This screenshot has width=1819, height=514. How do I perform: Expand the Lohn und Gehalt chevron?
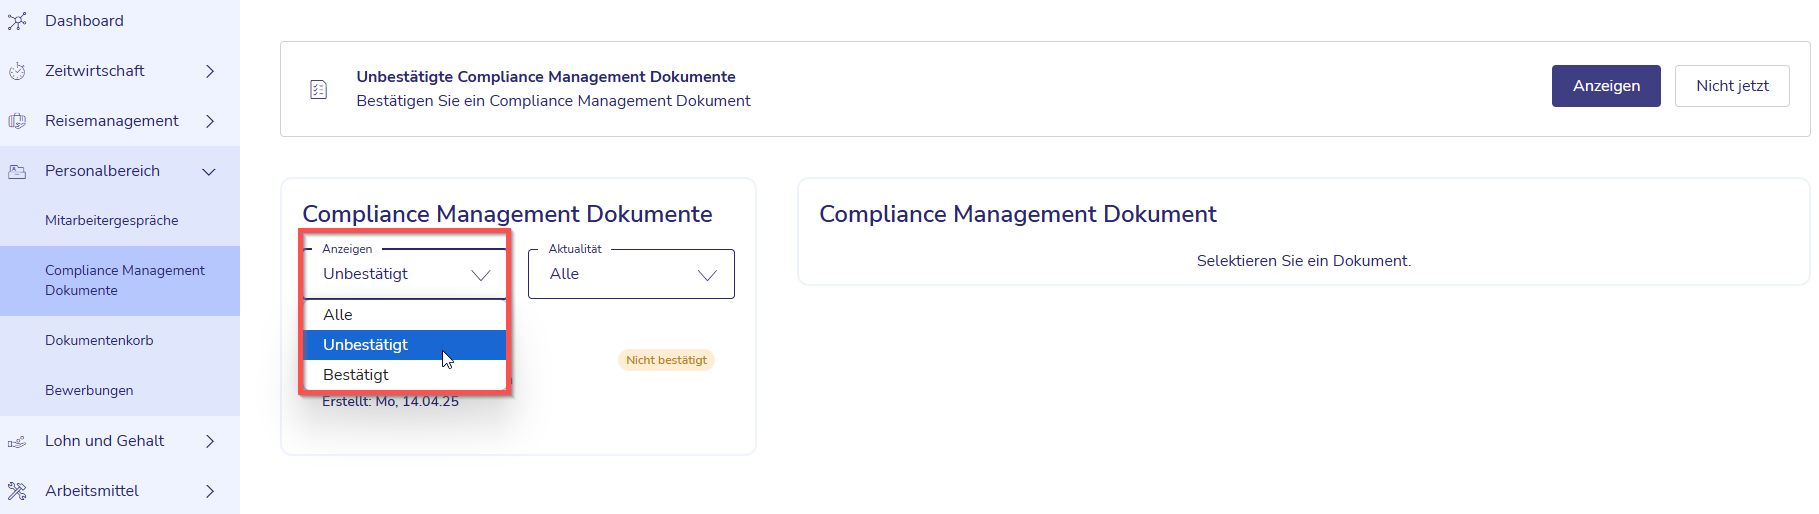(x=210, y=441)
